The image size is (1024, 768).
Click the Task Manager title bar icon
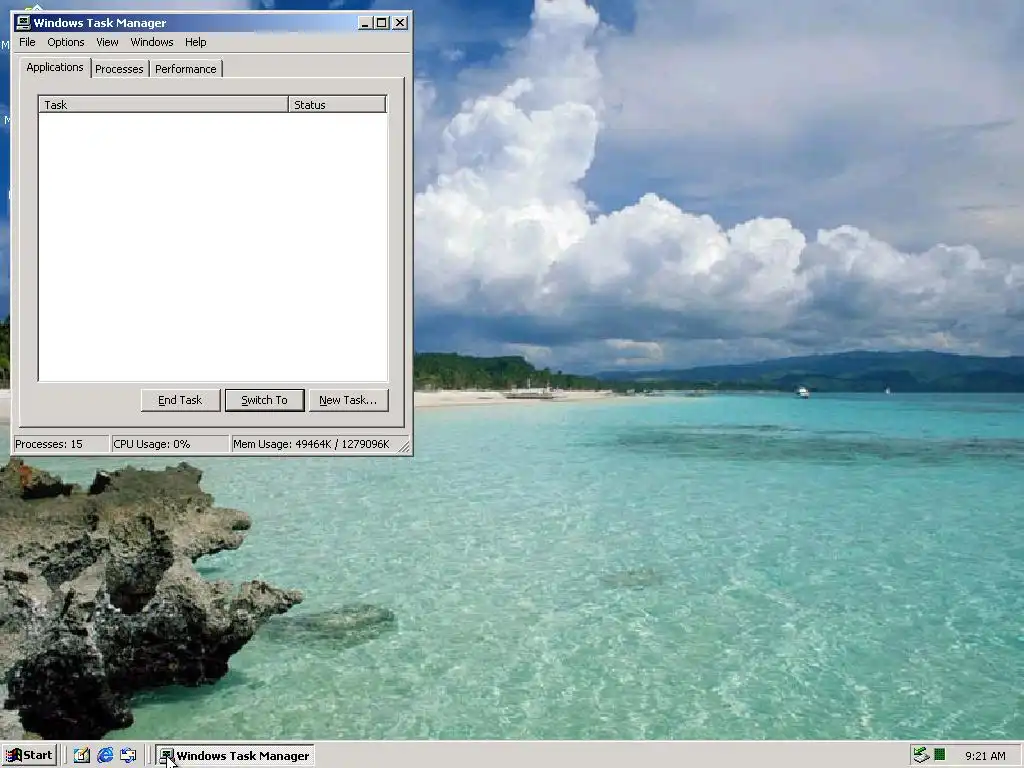pos(23,23)
